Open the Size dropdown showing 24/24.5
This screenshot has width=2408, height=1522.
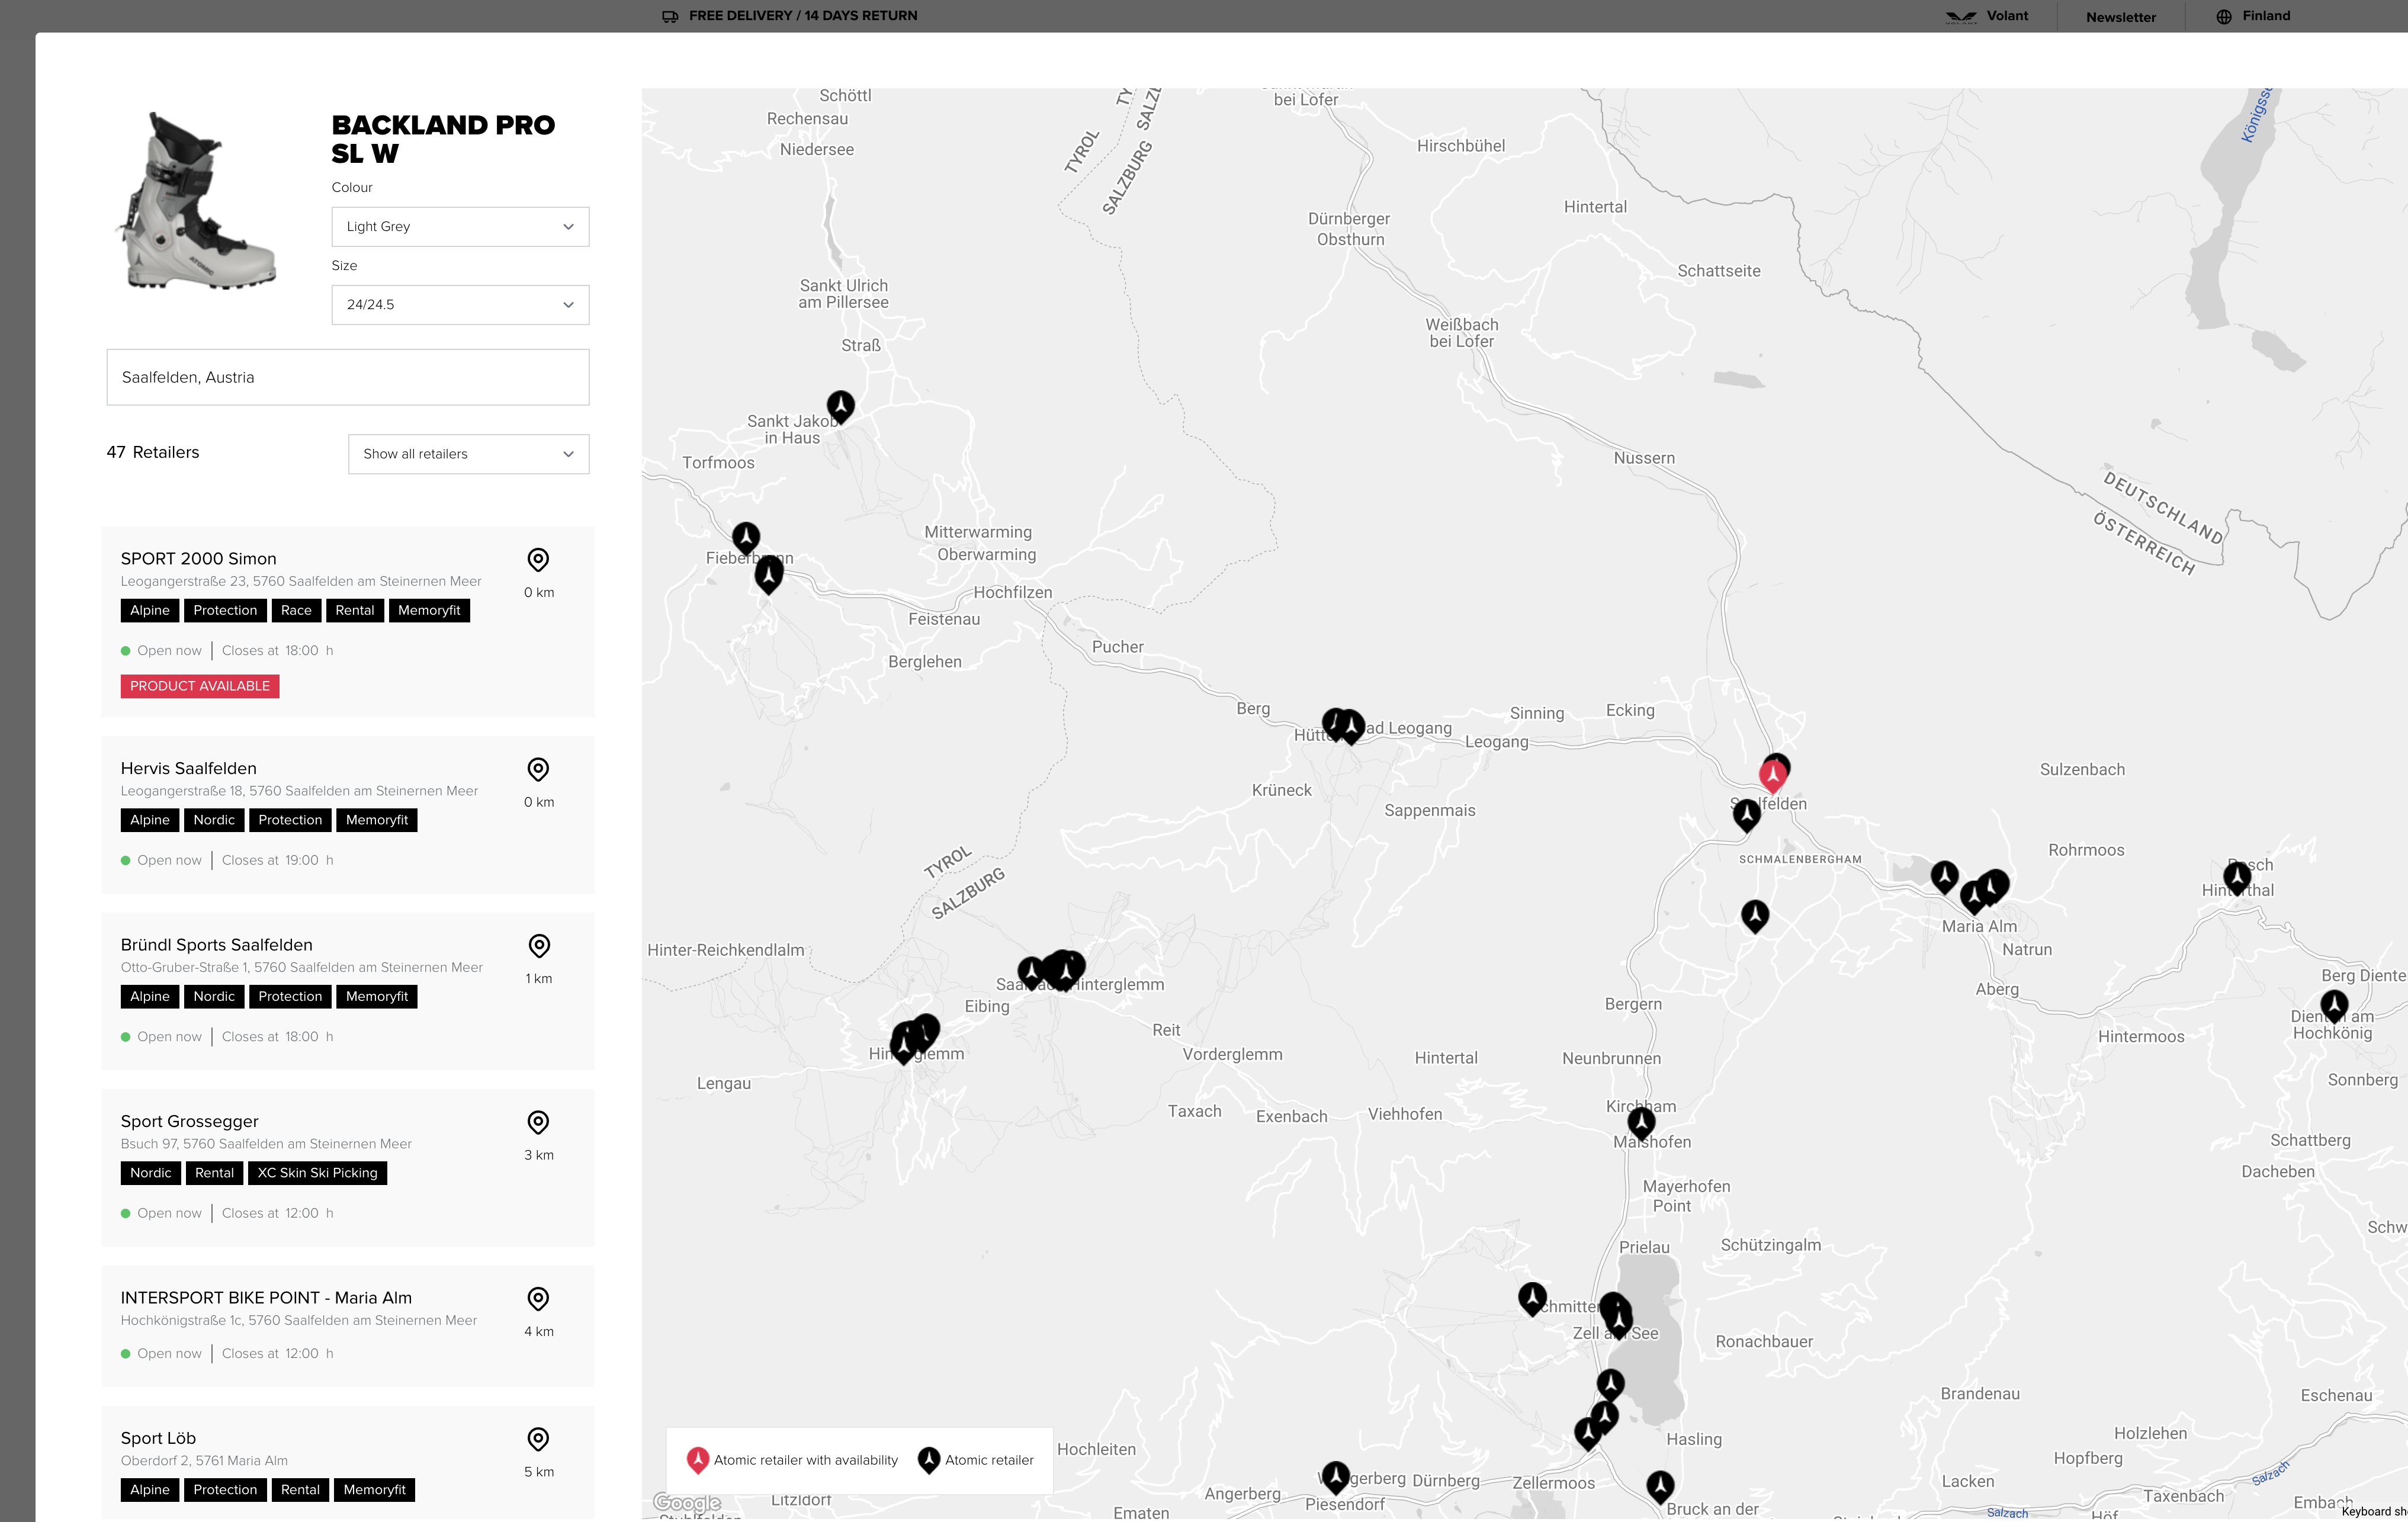(460, 305)
